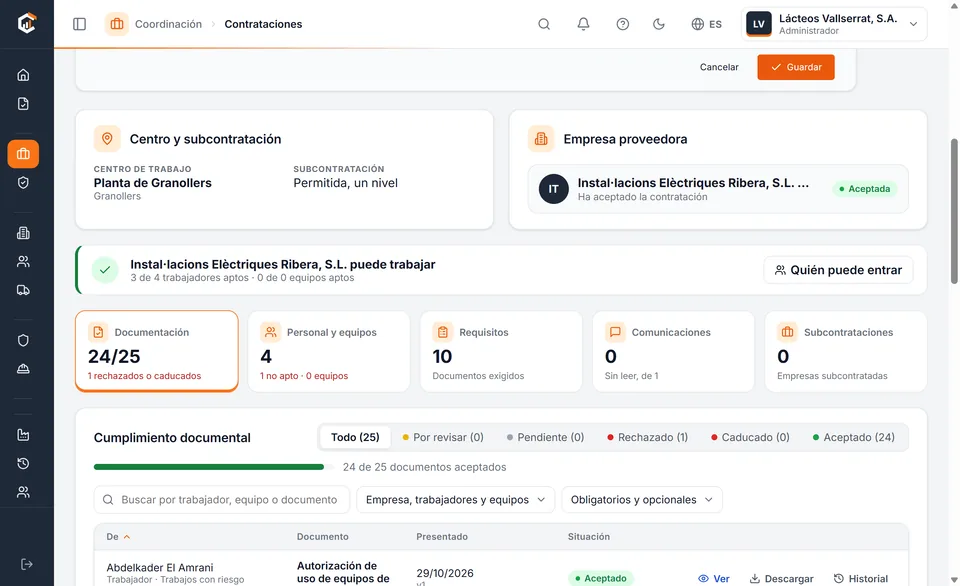Image resolution: width=960 pixels, height=586 pixels.
Task: Go to the home icon in sidebar
Action: [23, 75]
